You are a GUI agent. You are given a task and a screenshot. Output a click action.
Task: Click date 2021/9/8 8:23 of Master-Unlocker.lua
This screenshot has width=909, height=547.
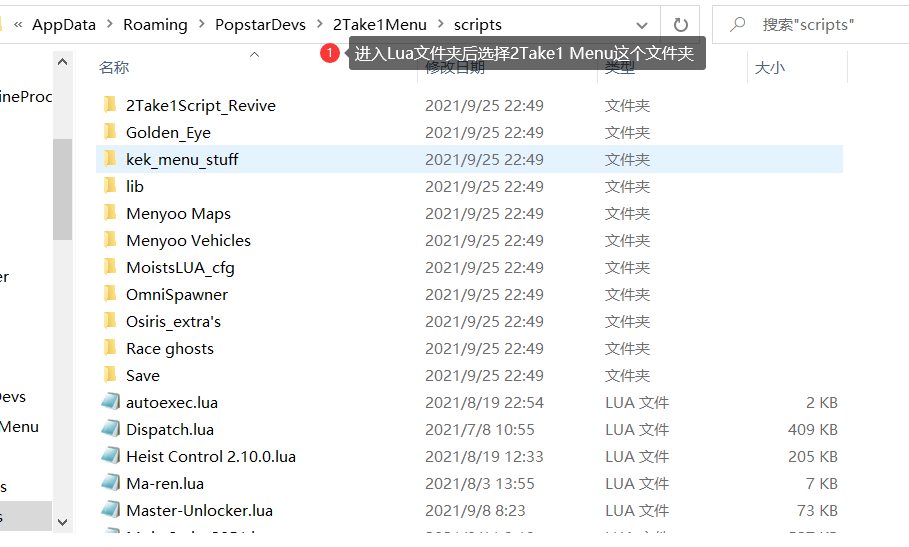[x=475, y=510]
